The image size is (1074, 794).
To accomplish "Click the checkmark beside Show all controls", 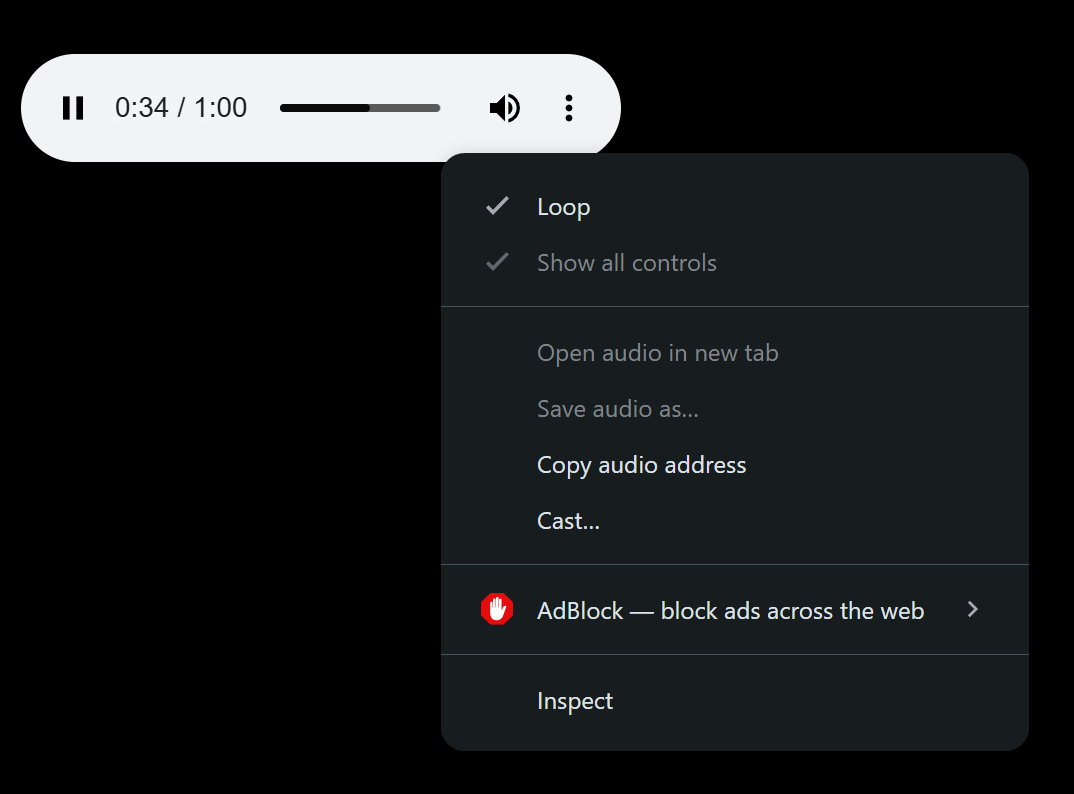I will click(x=497, y=263).
